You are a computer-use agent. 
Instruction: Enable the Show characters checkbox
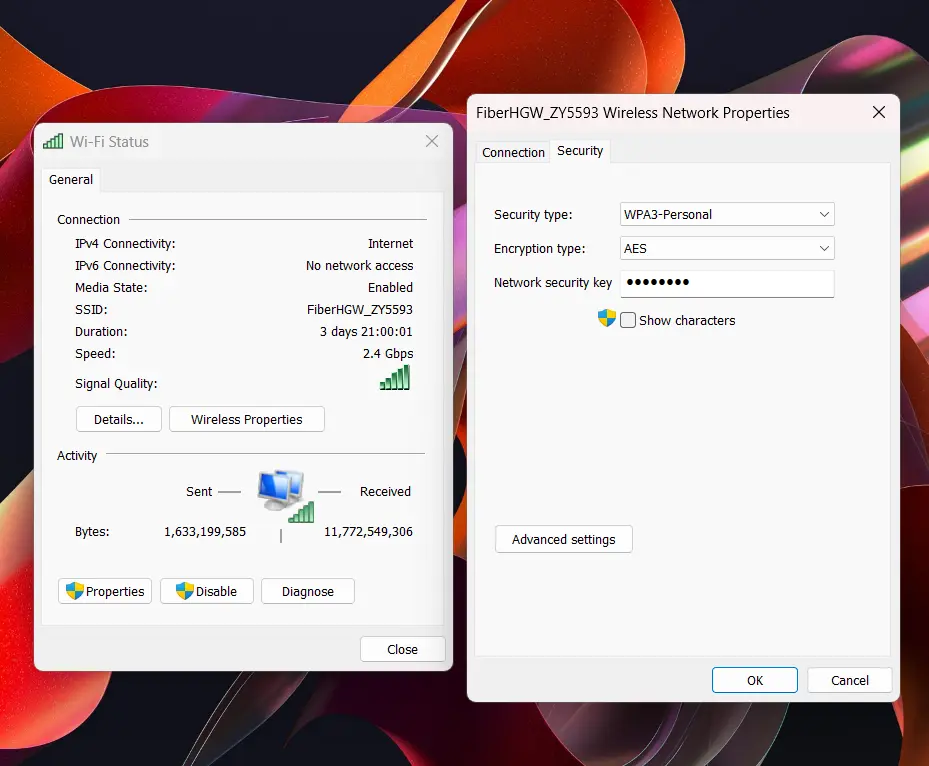coord(628,319)
